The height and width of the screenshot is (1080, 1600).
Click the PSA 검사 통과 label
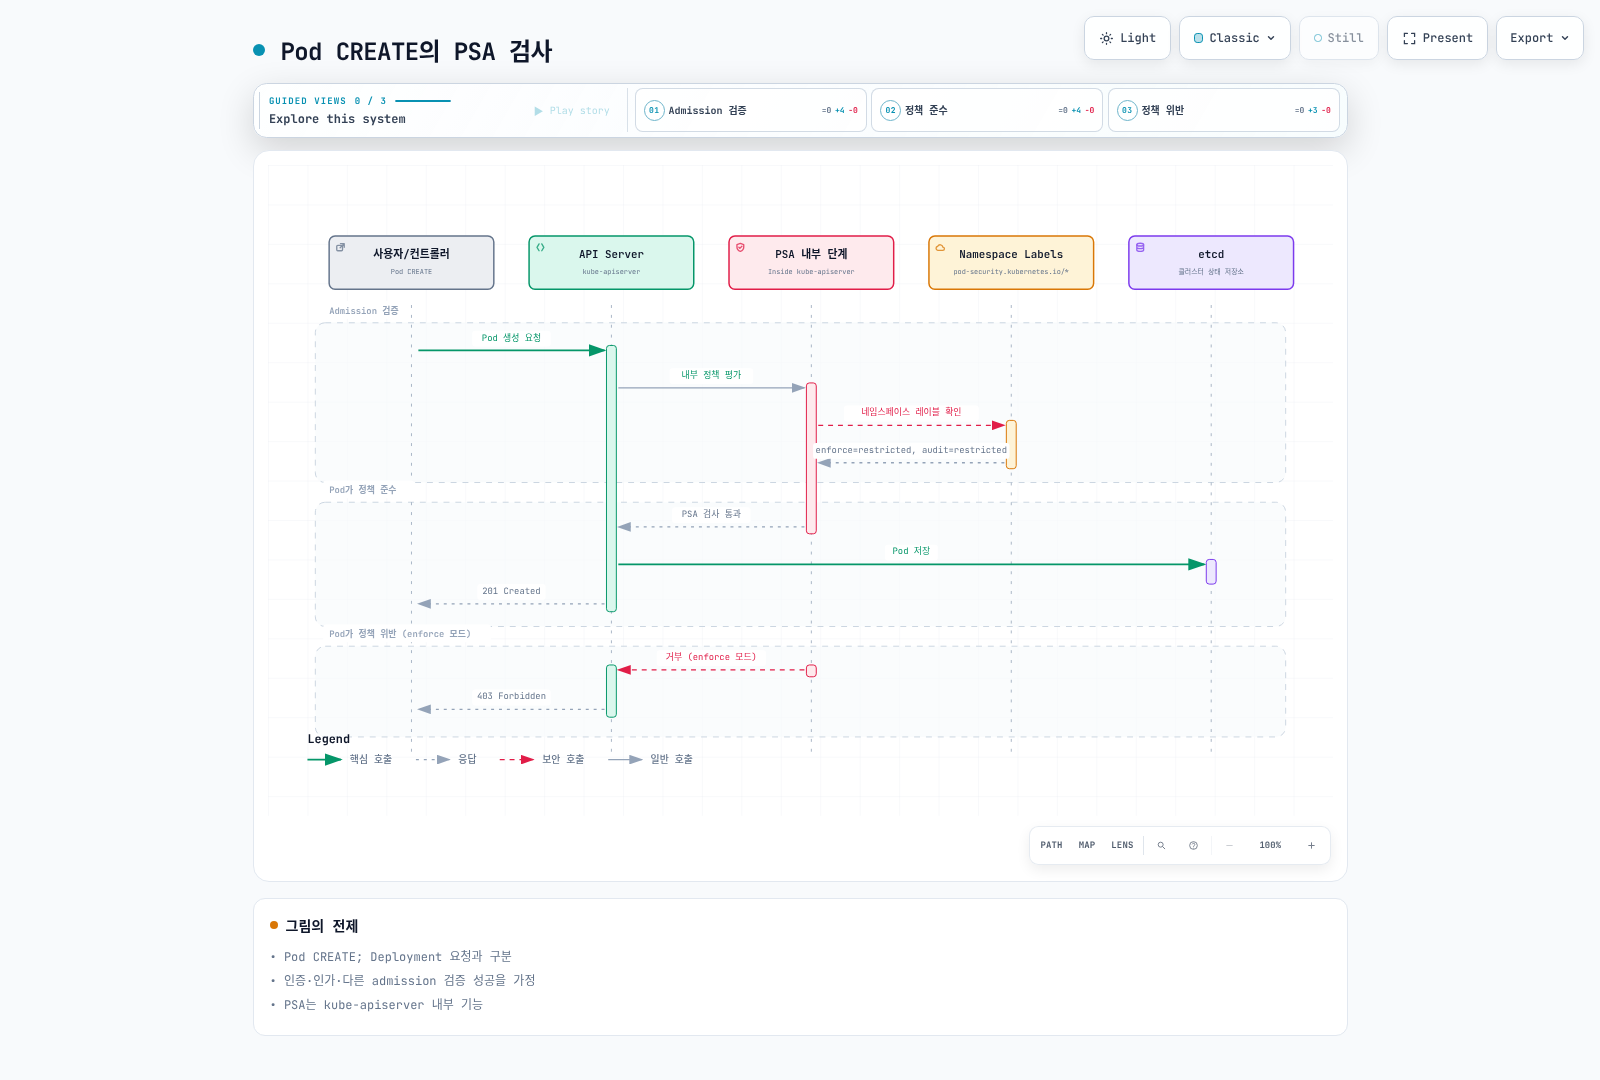pos(711,514)
